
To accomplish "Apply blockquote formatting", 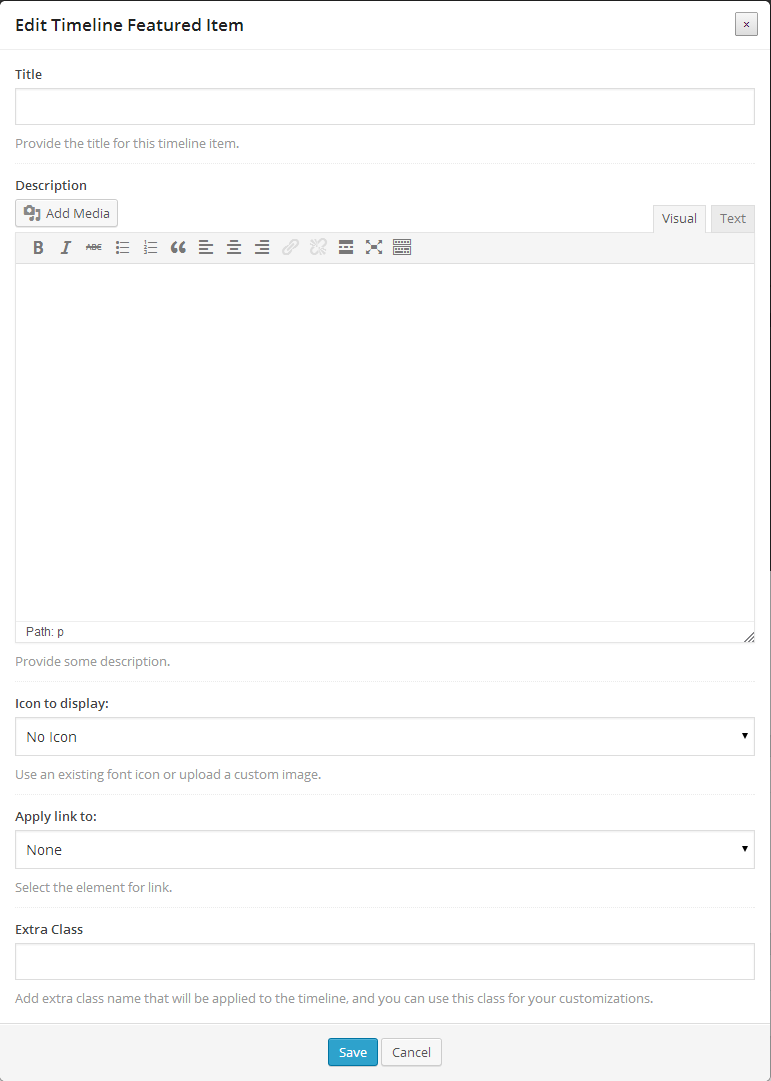I will coord(178,247).
